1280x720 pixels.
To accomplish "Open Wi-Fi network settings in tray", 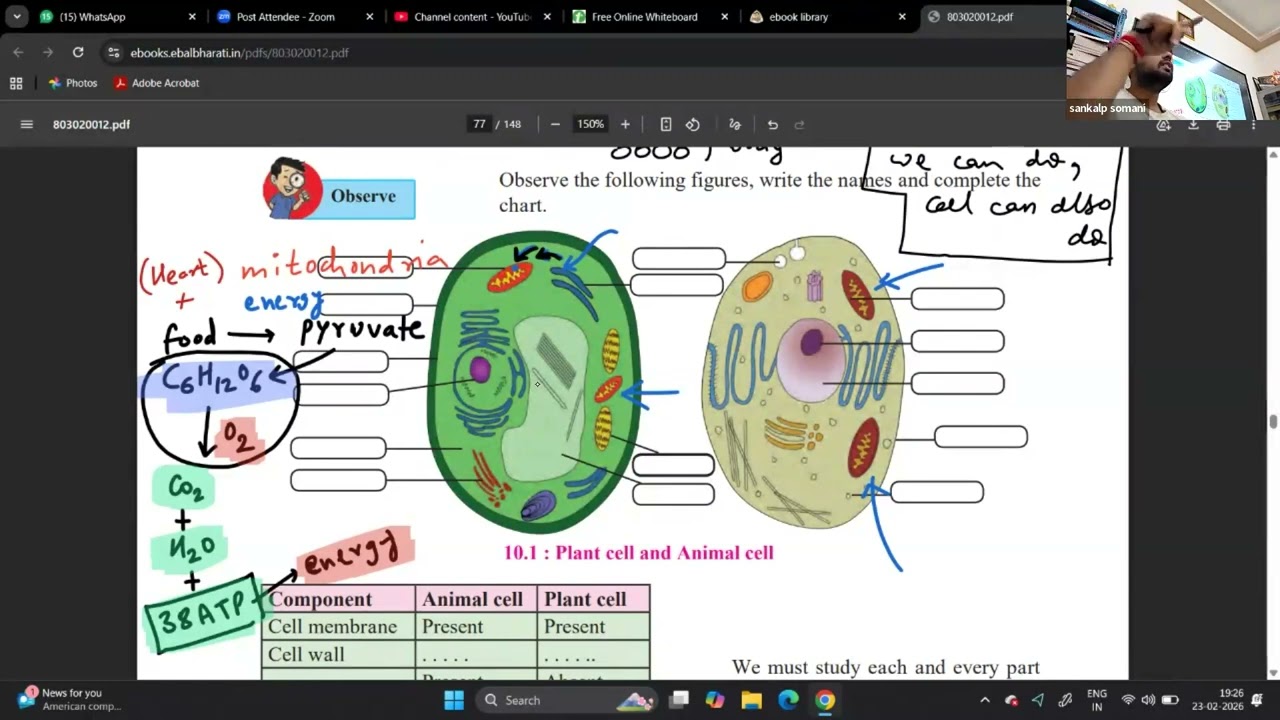I will point(1128,700).
